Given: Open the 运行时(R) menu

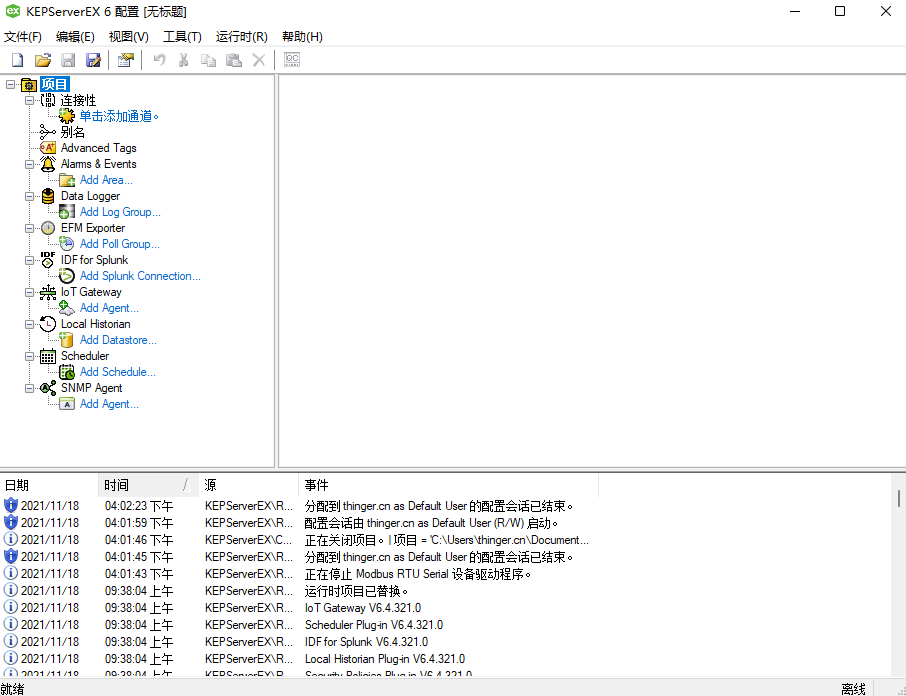Looking at the screenshot, I should click(x=241, y=37).
